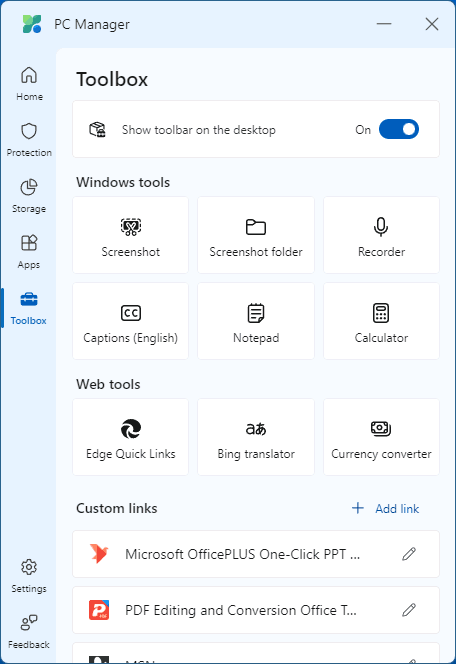The width and height of the screenshot is (456, 664).
Task: Open PDF Editing and Conversion Office link
Action: (256, 610)
